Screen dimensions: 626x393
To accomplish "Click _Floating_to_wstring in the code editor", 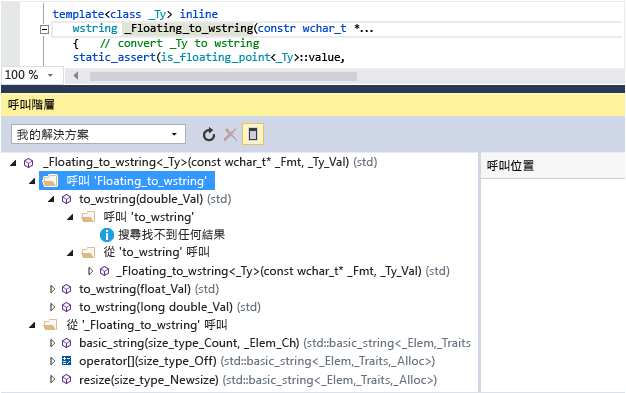I will click(188, 28).
